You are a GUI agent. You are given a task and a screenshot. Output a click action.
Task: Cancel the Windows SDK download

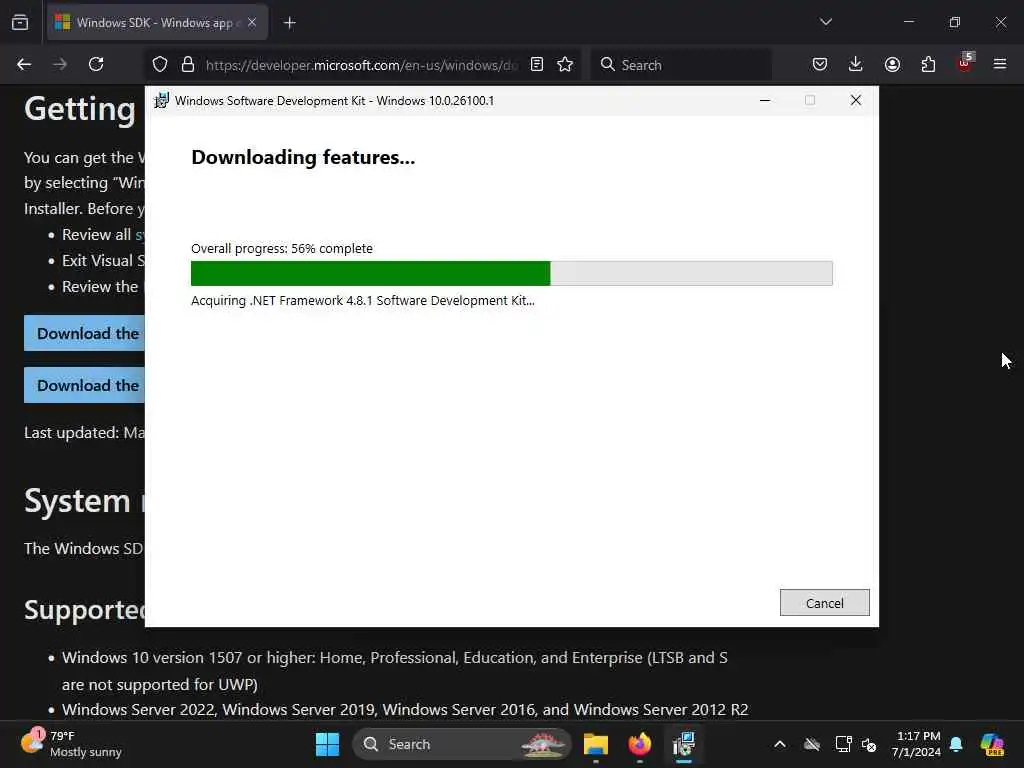(824, 603)
